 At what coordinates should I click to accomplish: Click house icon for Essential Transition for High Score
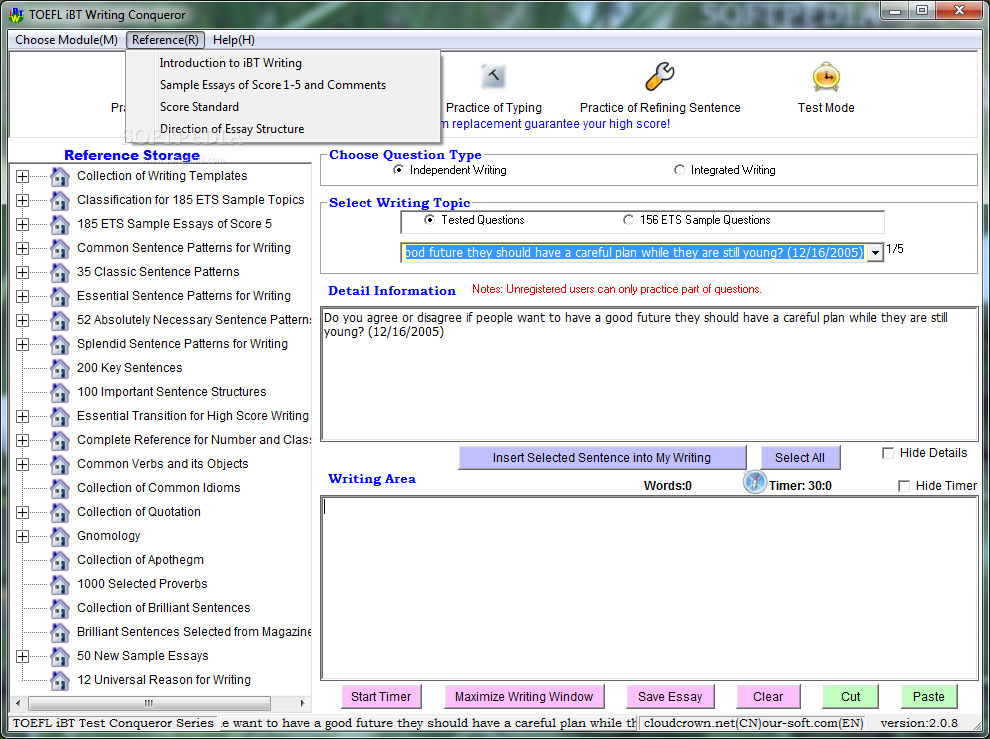60,416
